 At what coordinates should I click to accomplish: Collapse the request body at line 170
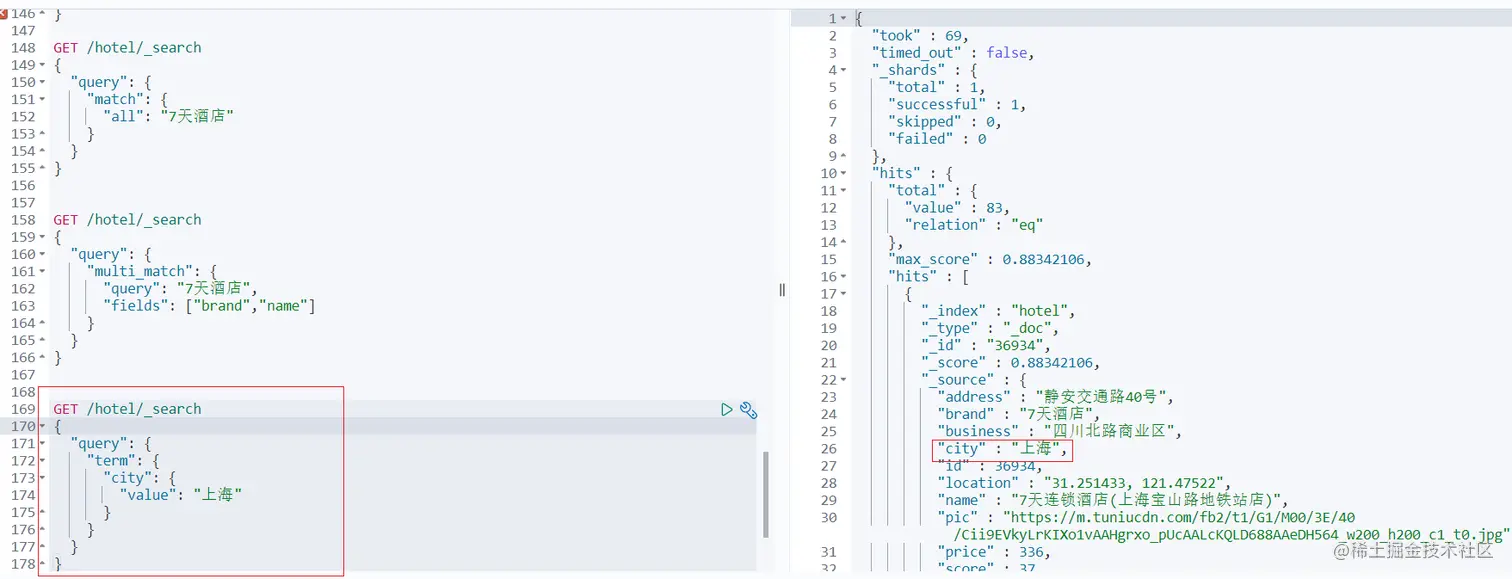coord(42,426)
